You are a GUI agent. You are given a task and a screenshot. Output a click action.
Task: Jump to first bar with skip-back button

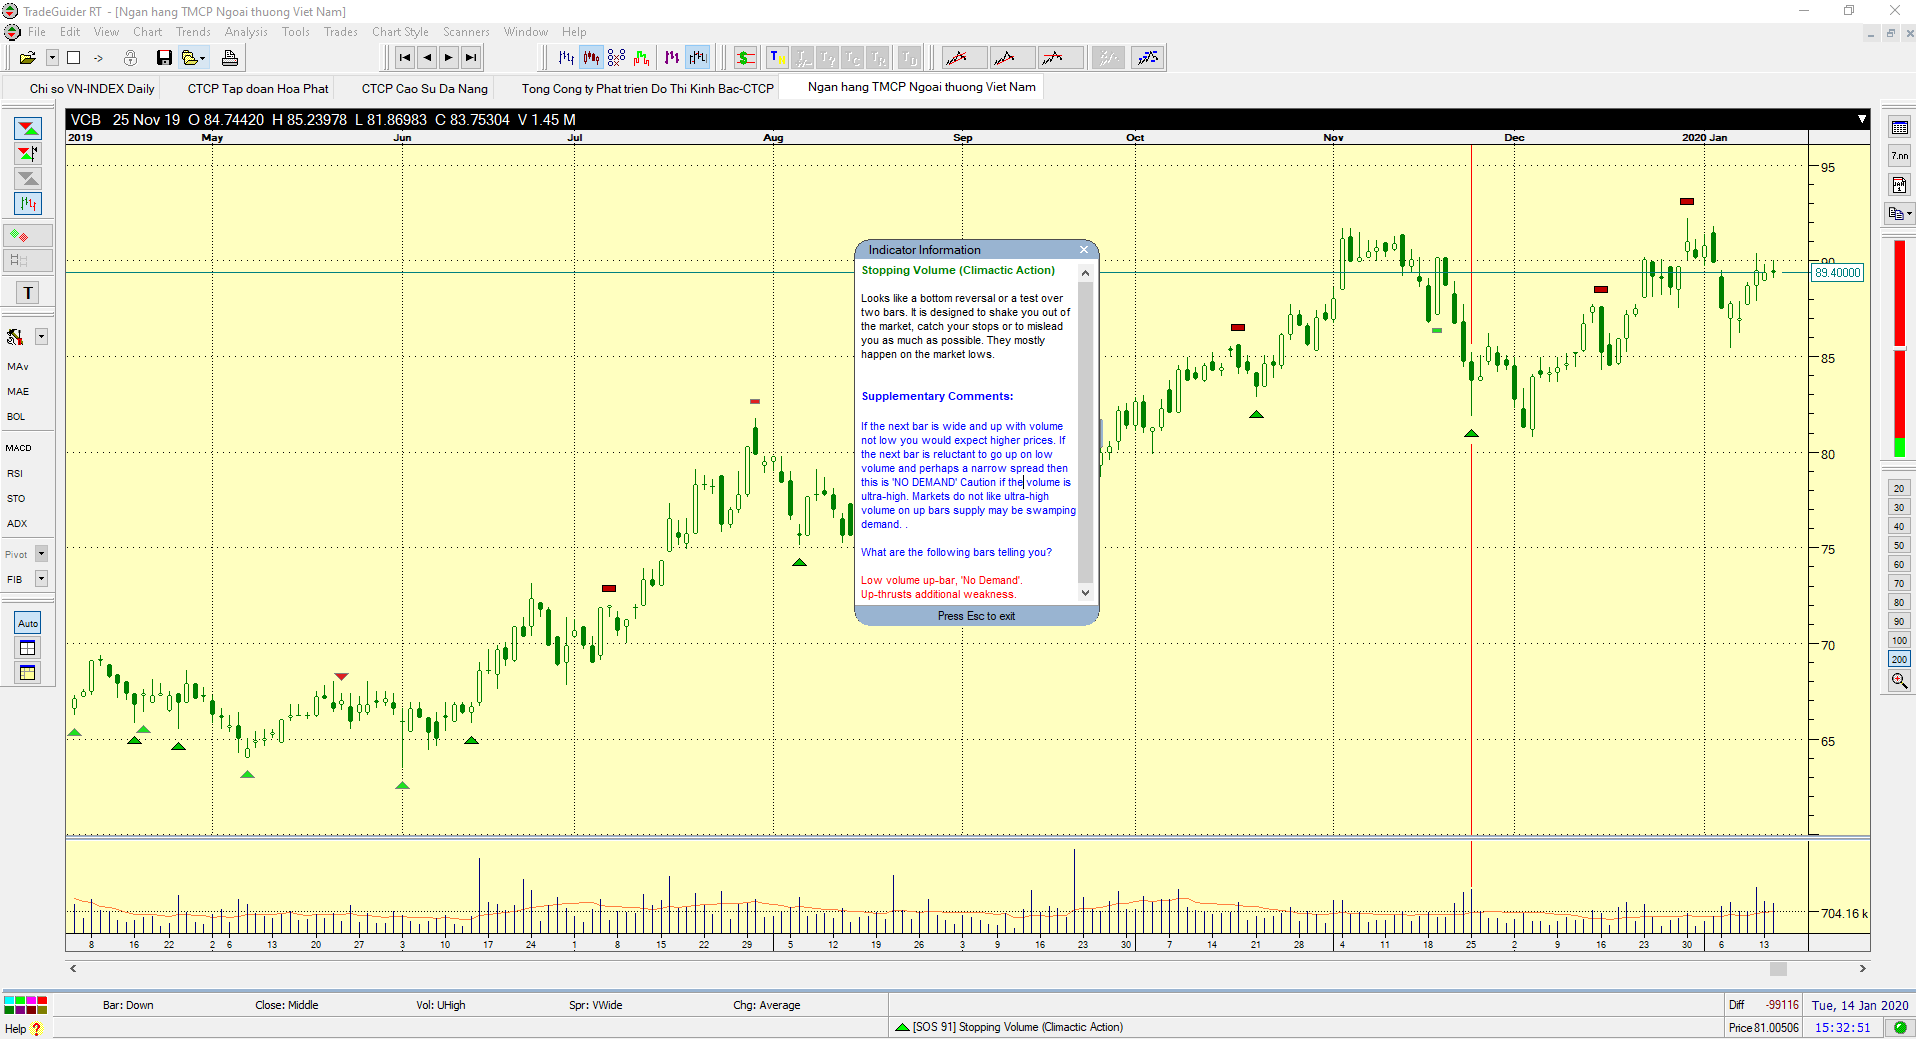[405, 58]
